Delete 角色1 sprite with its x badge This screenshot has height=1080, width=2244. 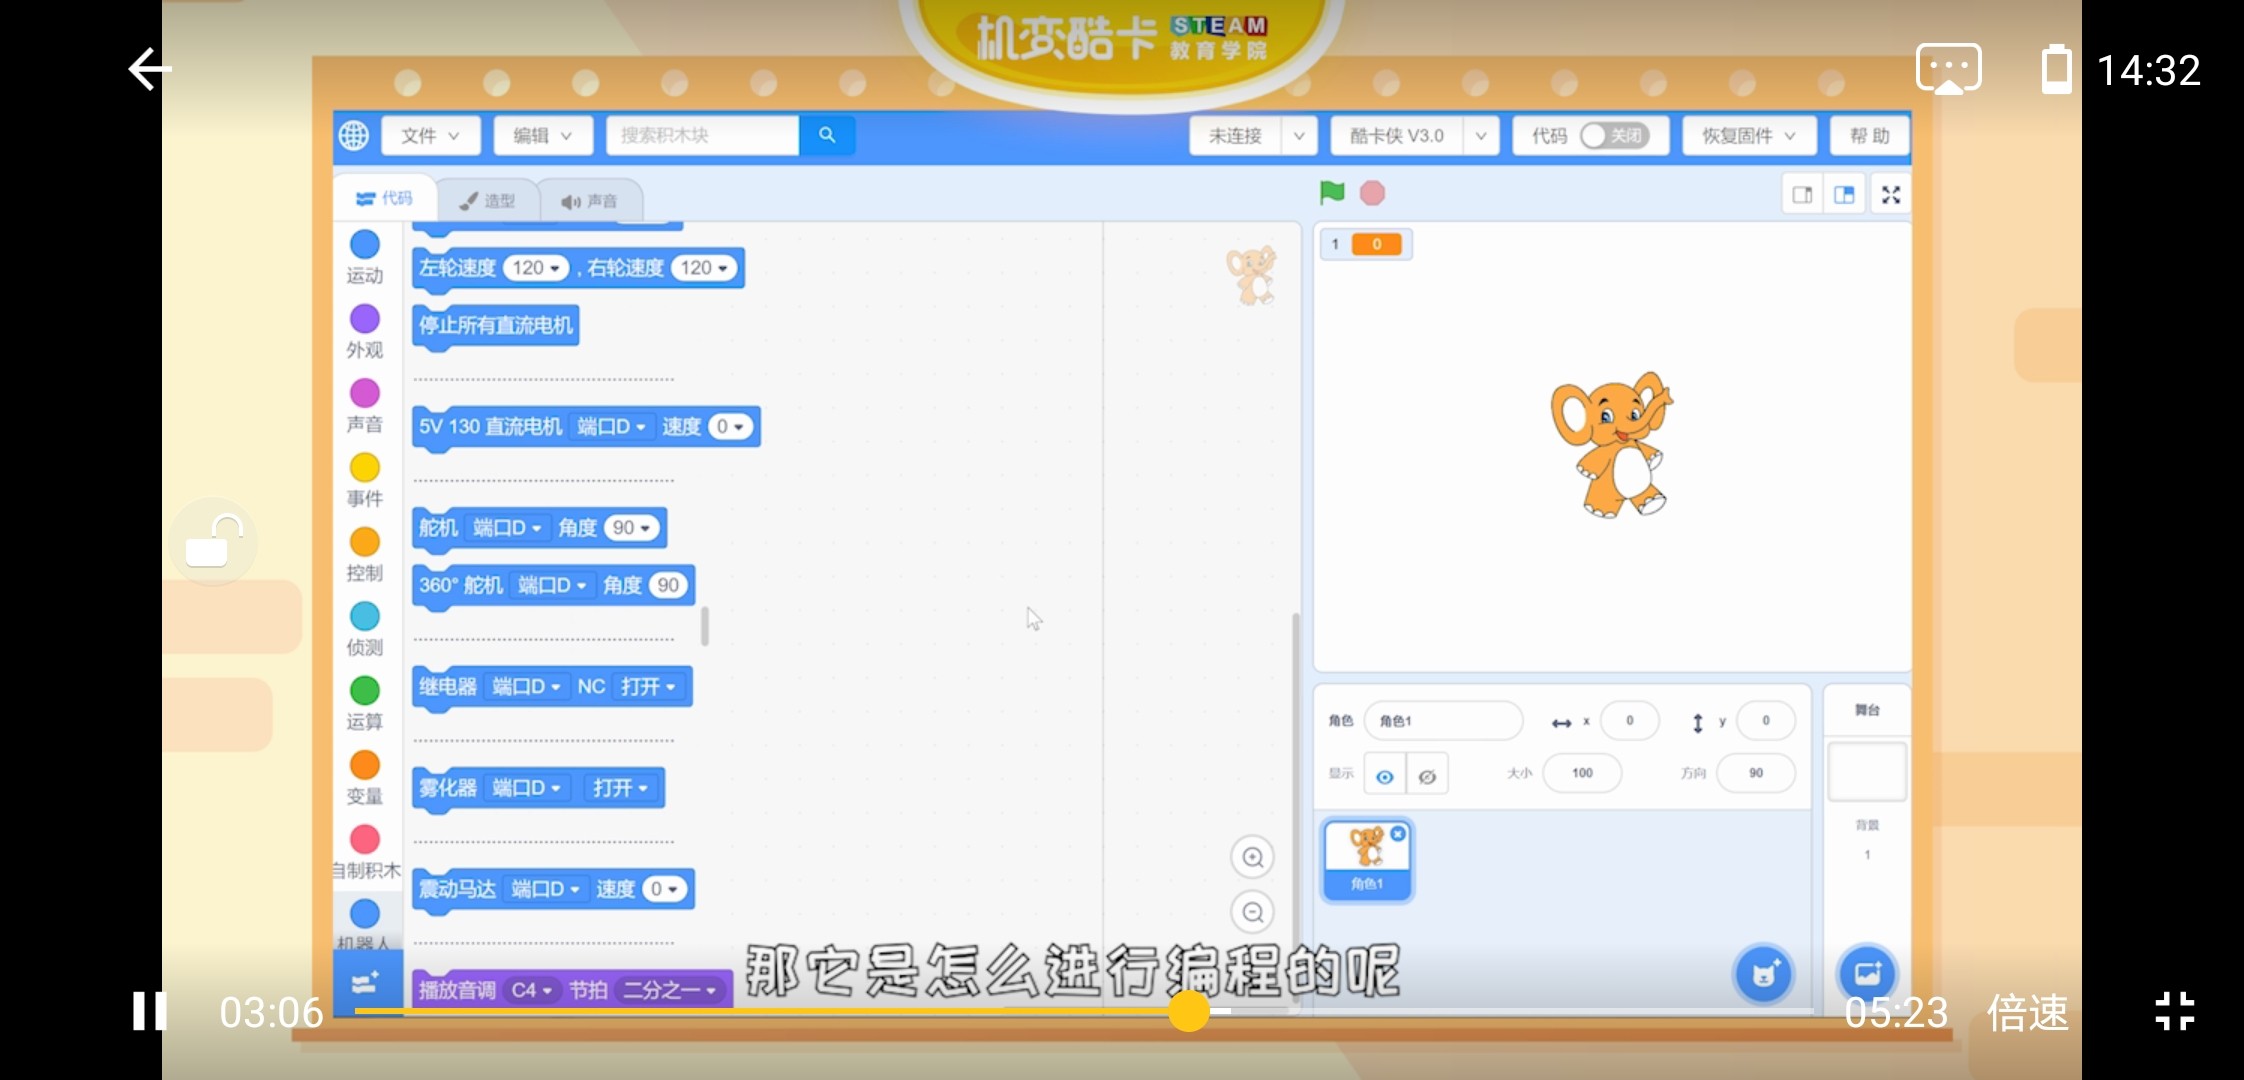point(1398,833)
